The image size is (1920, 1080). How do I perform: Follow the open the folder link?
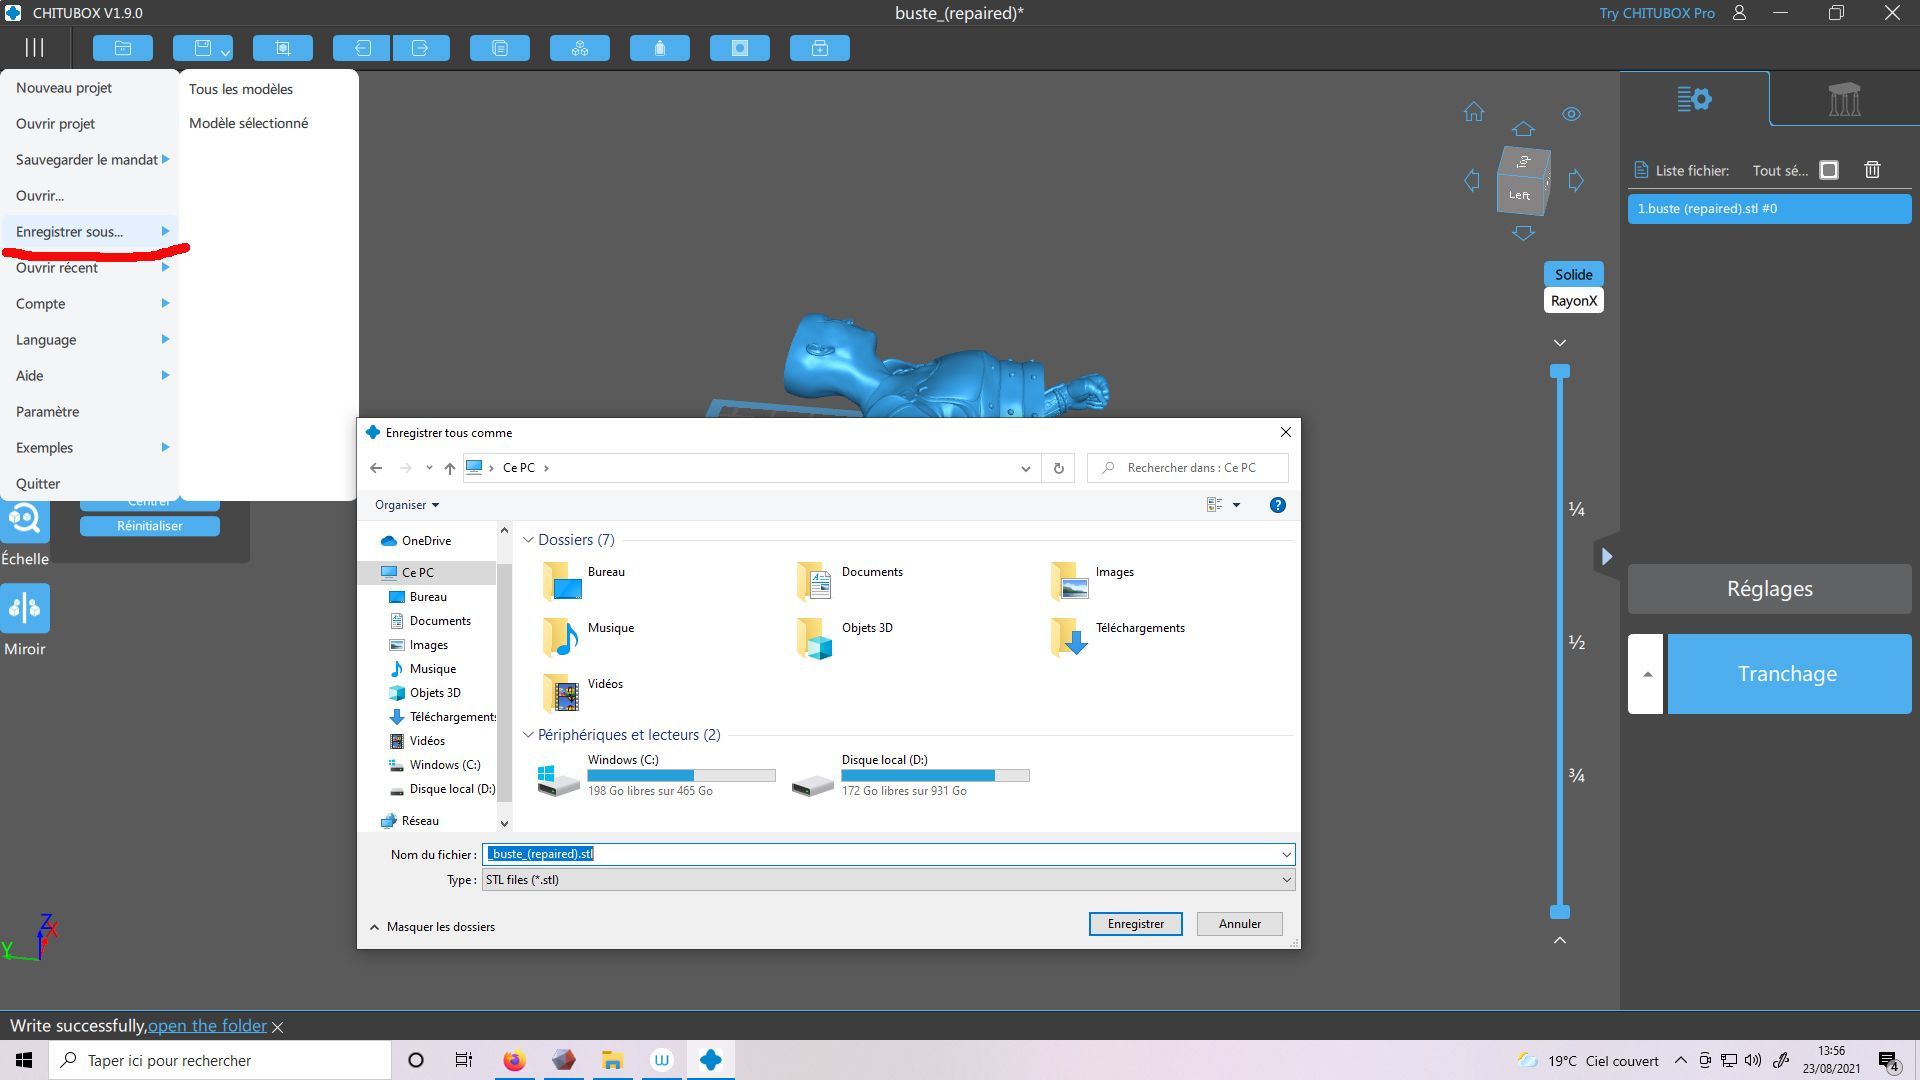point(207,1026)
